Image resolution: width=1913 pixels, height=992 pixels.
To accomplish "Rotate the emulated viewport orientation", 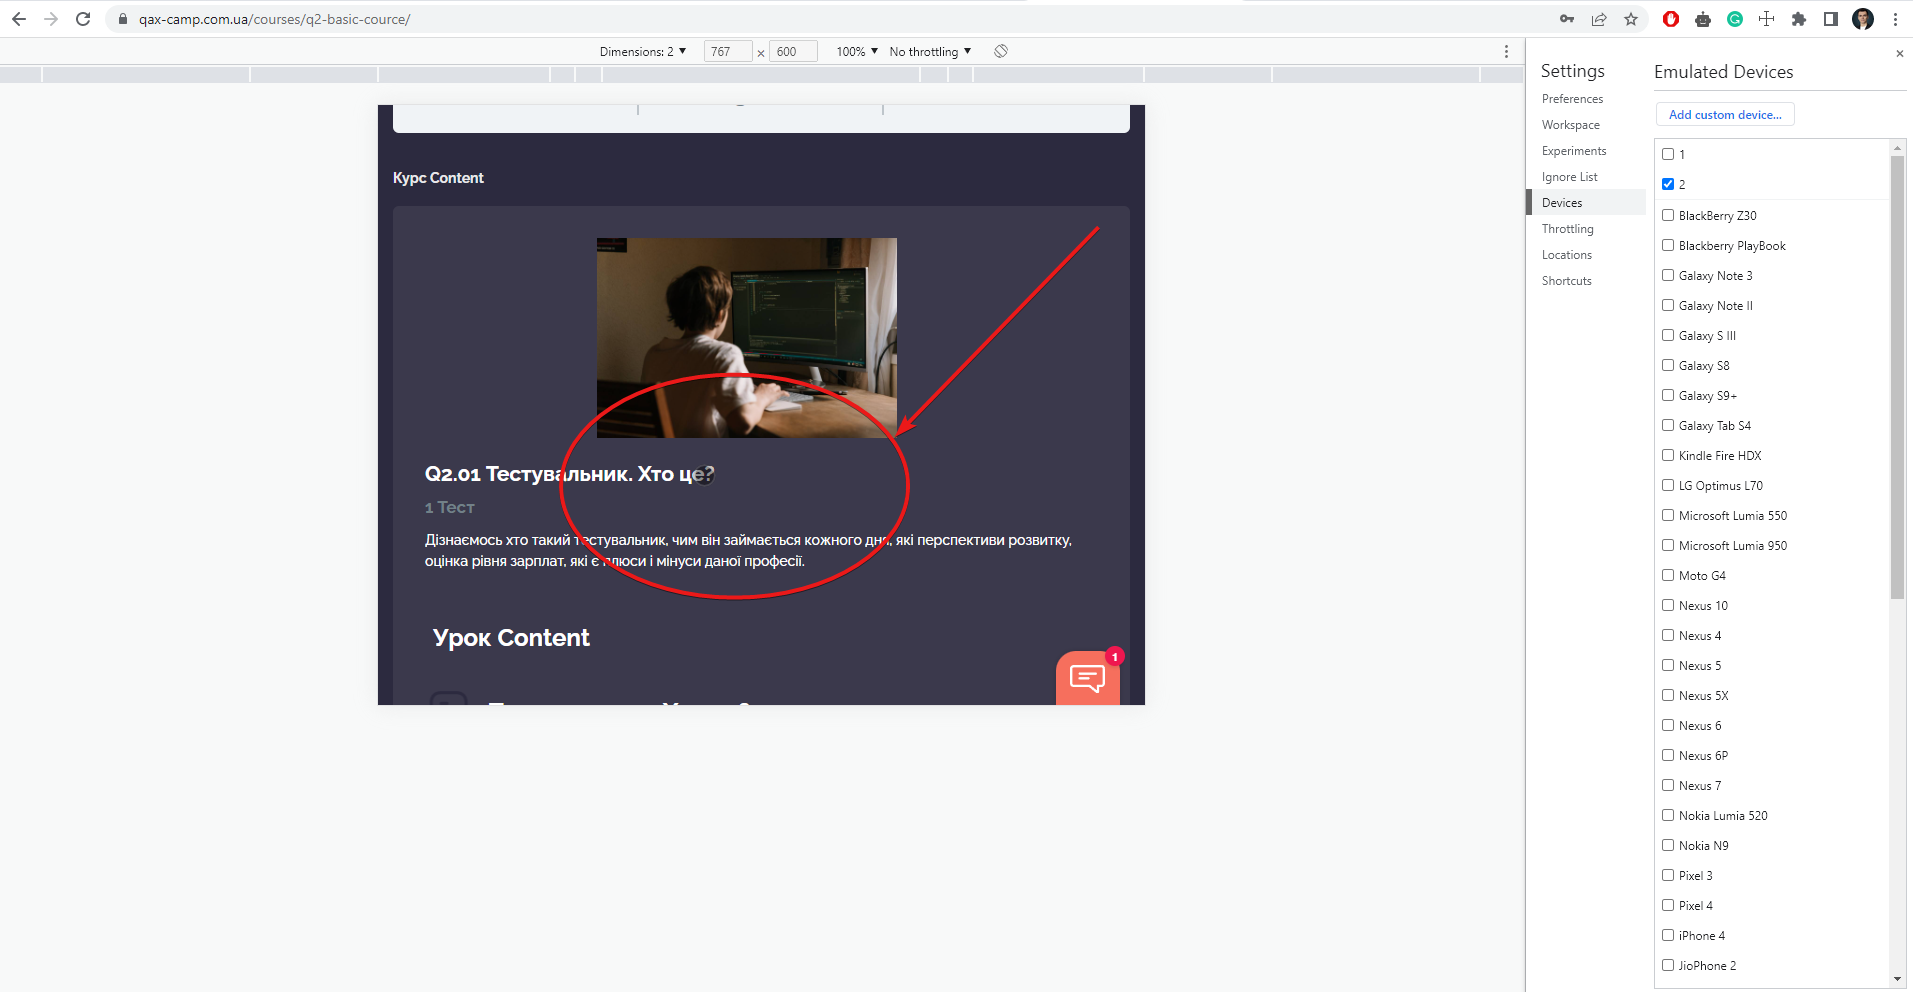I will (1000, 51).
